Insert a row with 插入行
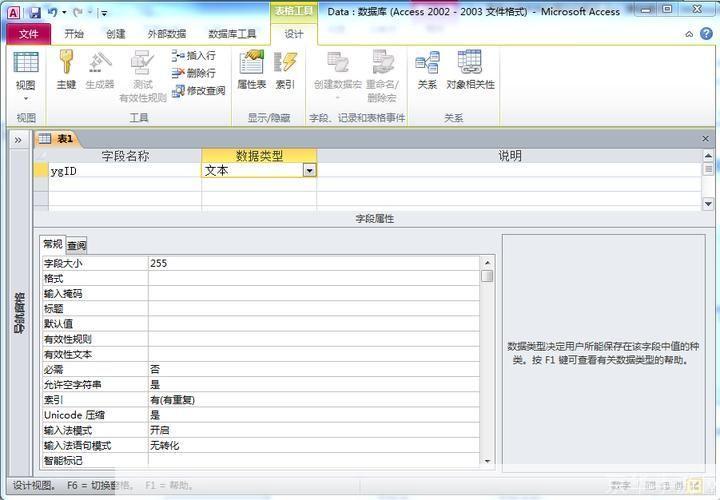Screen dimensions: 720x500 coord(193,56)
